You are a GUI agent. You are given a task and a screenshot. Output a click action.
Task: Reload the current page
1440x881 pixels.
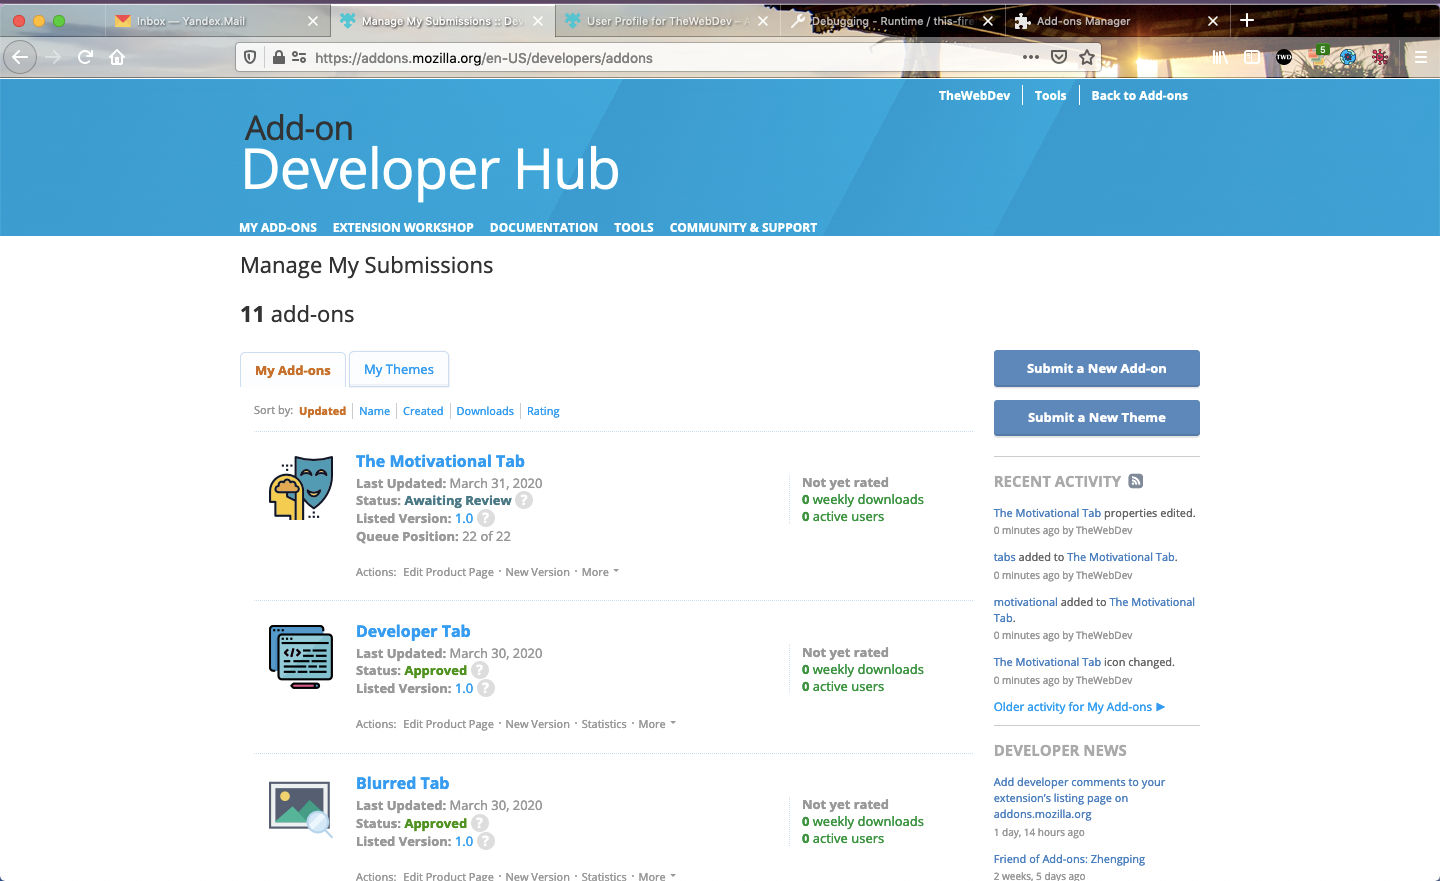(x=86, y=57)
